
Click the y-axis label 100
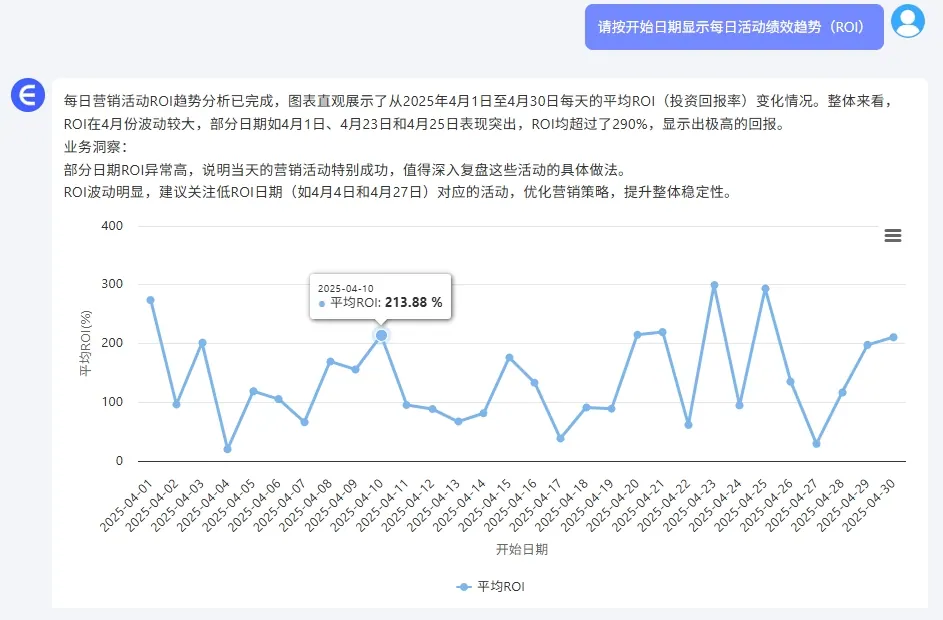(x=112, y=402)
